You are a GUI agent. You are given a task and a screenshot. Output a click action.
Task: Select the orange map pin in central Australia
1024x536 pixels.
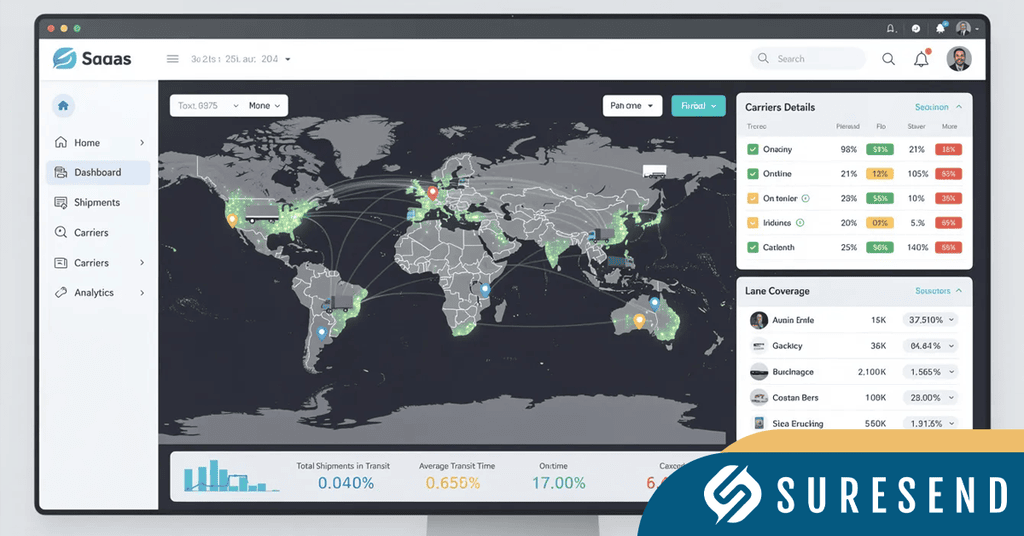coord(639,321)
